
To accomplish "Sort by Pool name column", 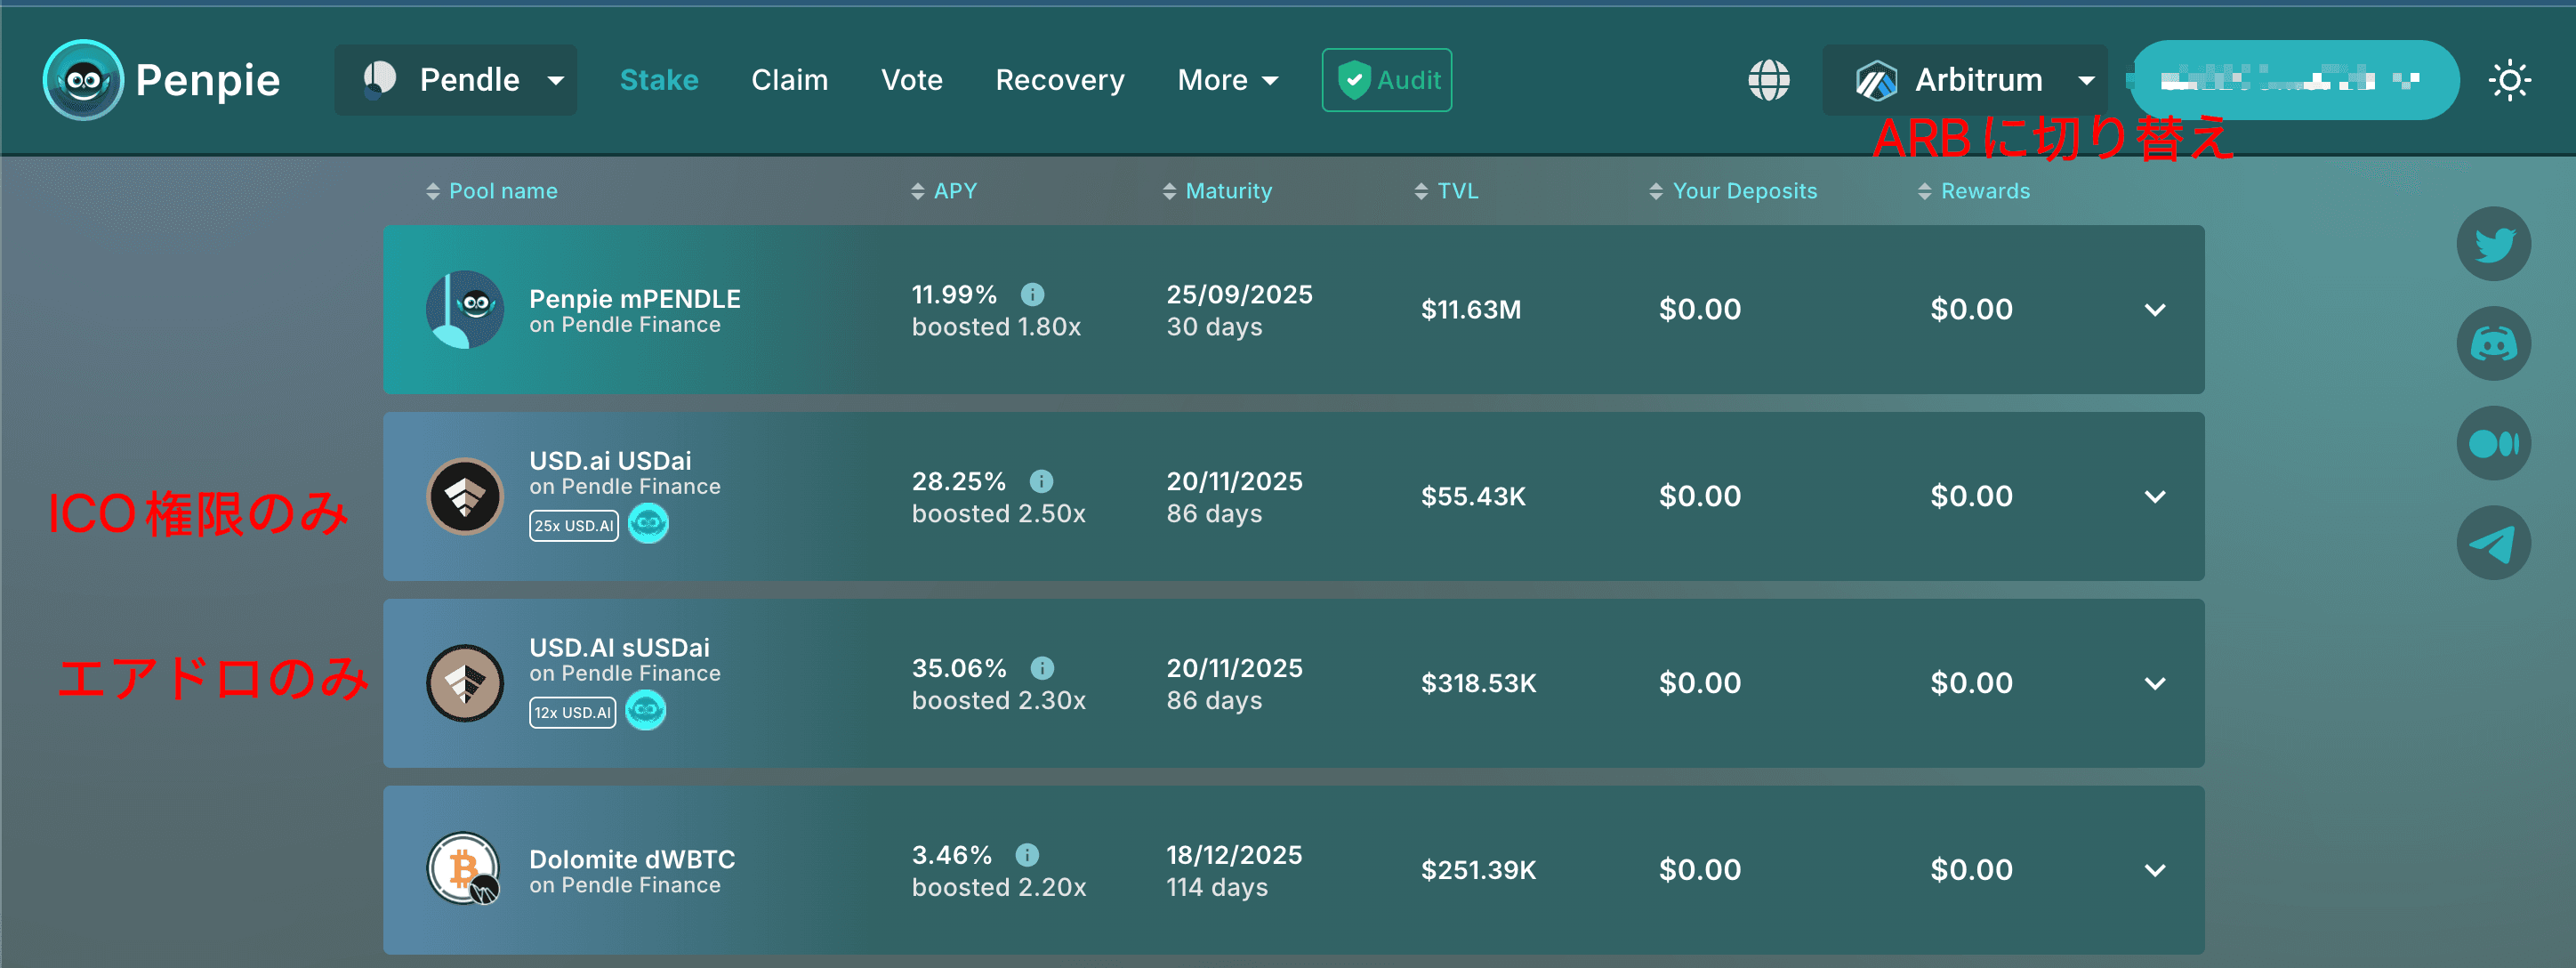I will tap(492, 191).
